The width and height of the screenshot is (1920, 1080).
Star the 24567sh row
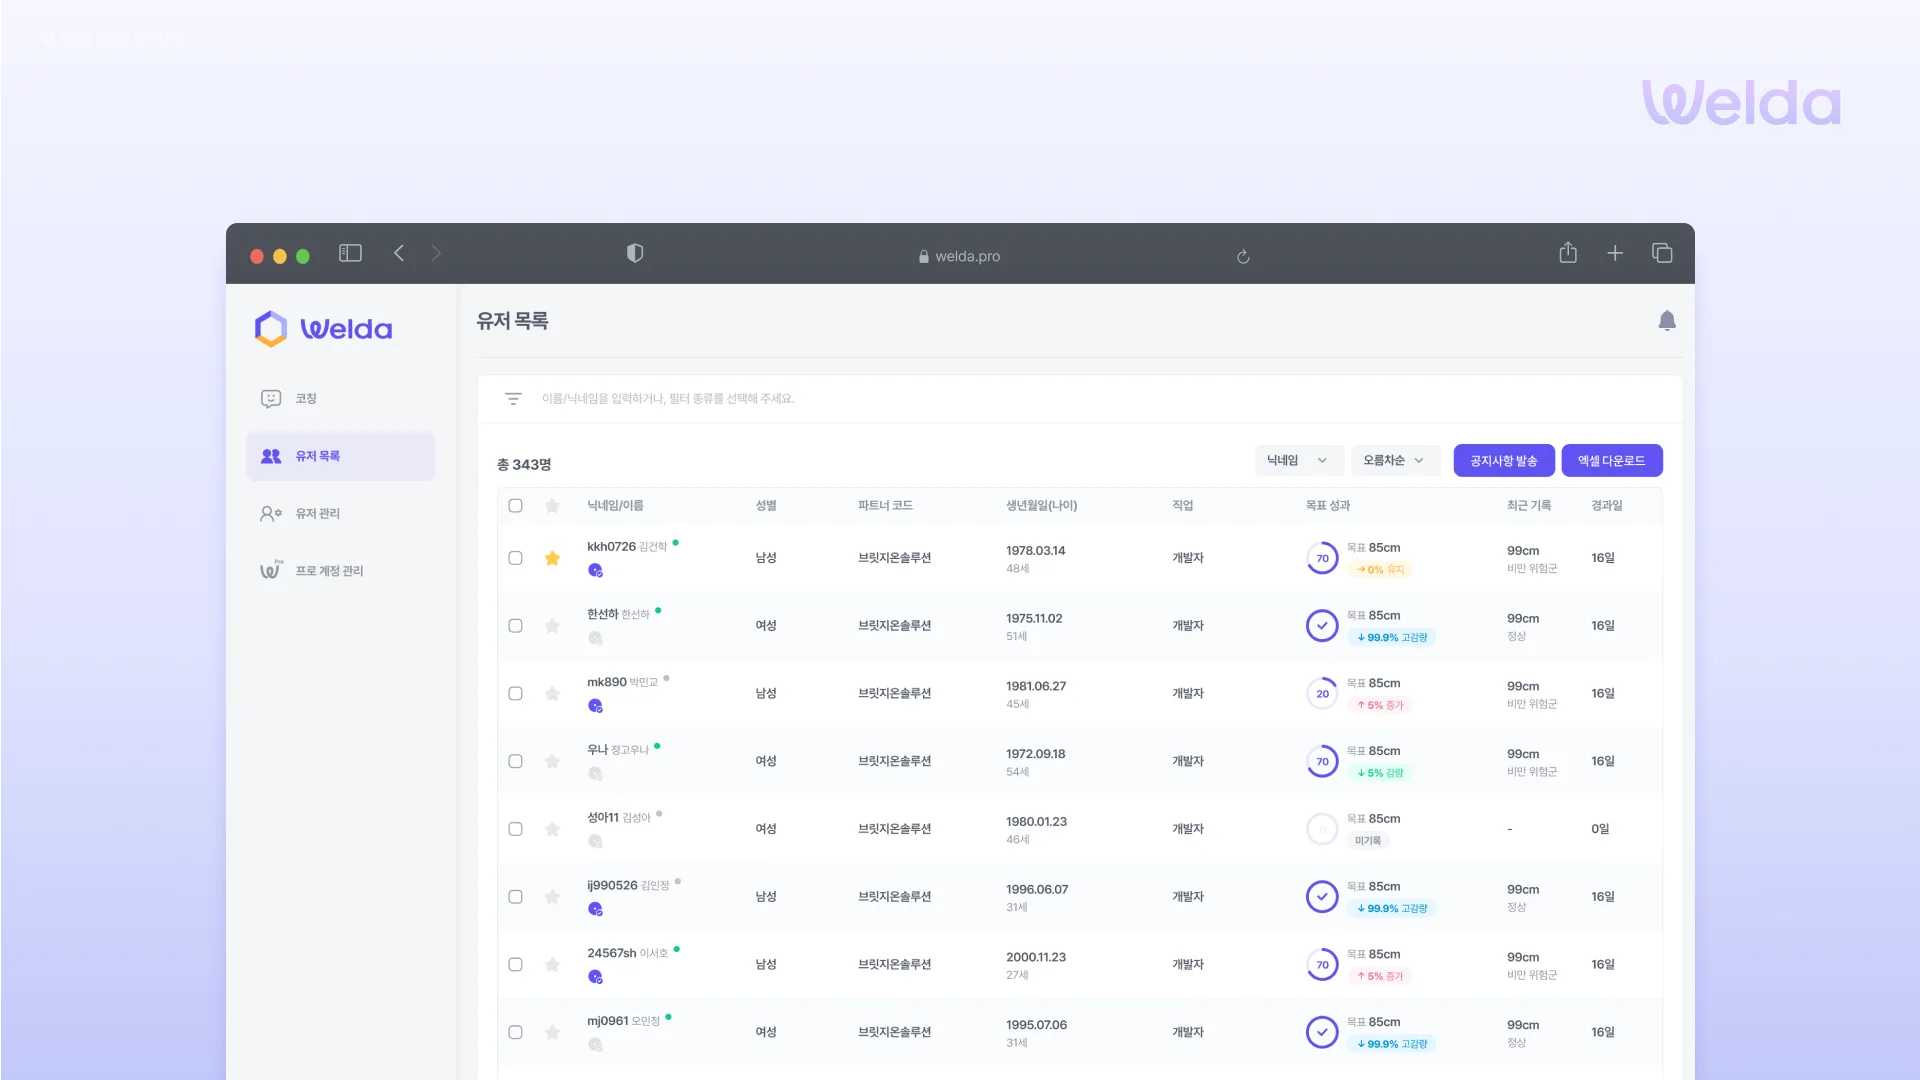click(552, 965)
